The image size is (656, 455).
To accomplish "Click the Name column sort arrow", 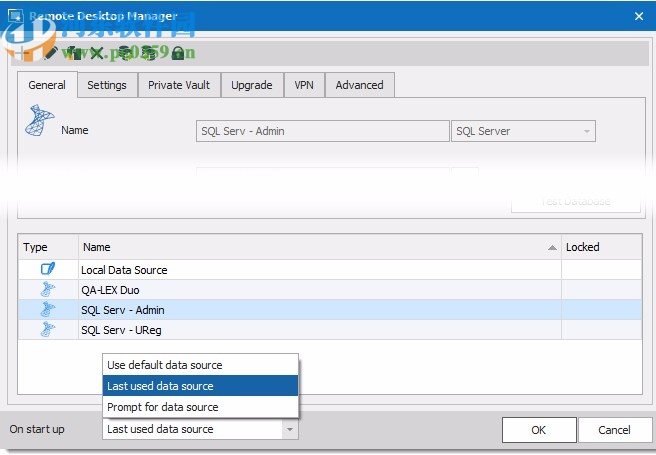I will [x=552, y=248].
